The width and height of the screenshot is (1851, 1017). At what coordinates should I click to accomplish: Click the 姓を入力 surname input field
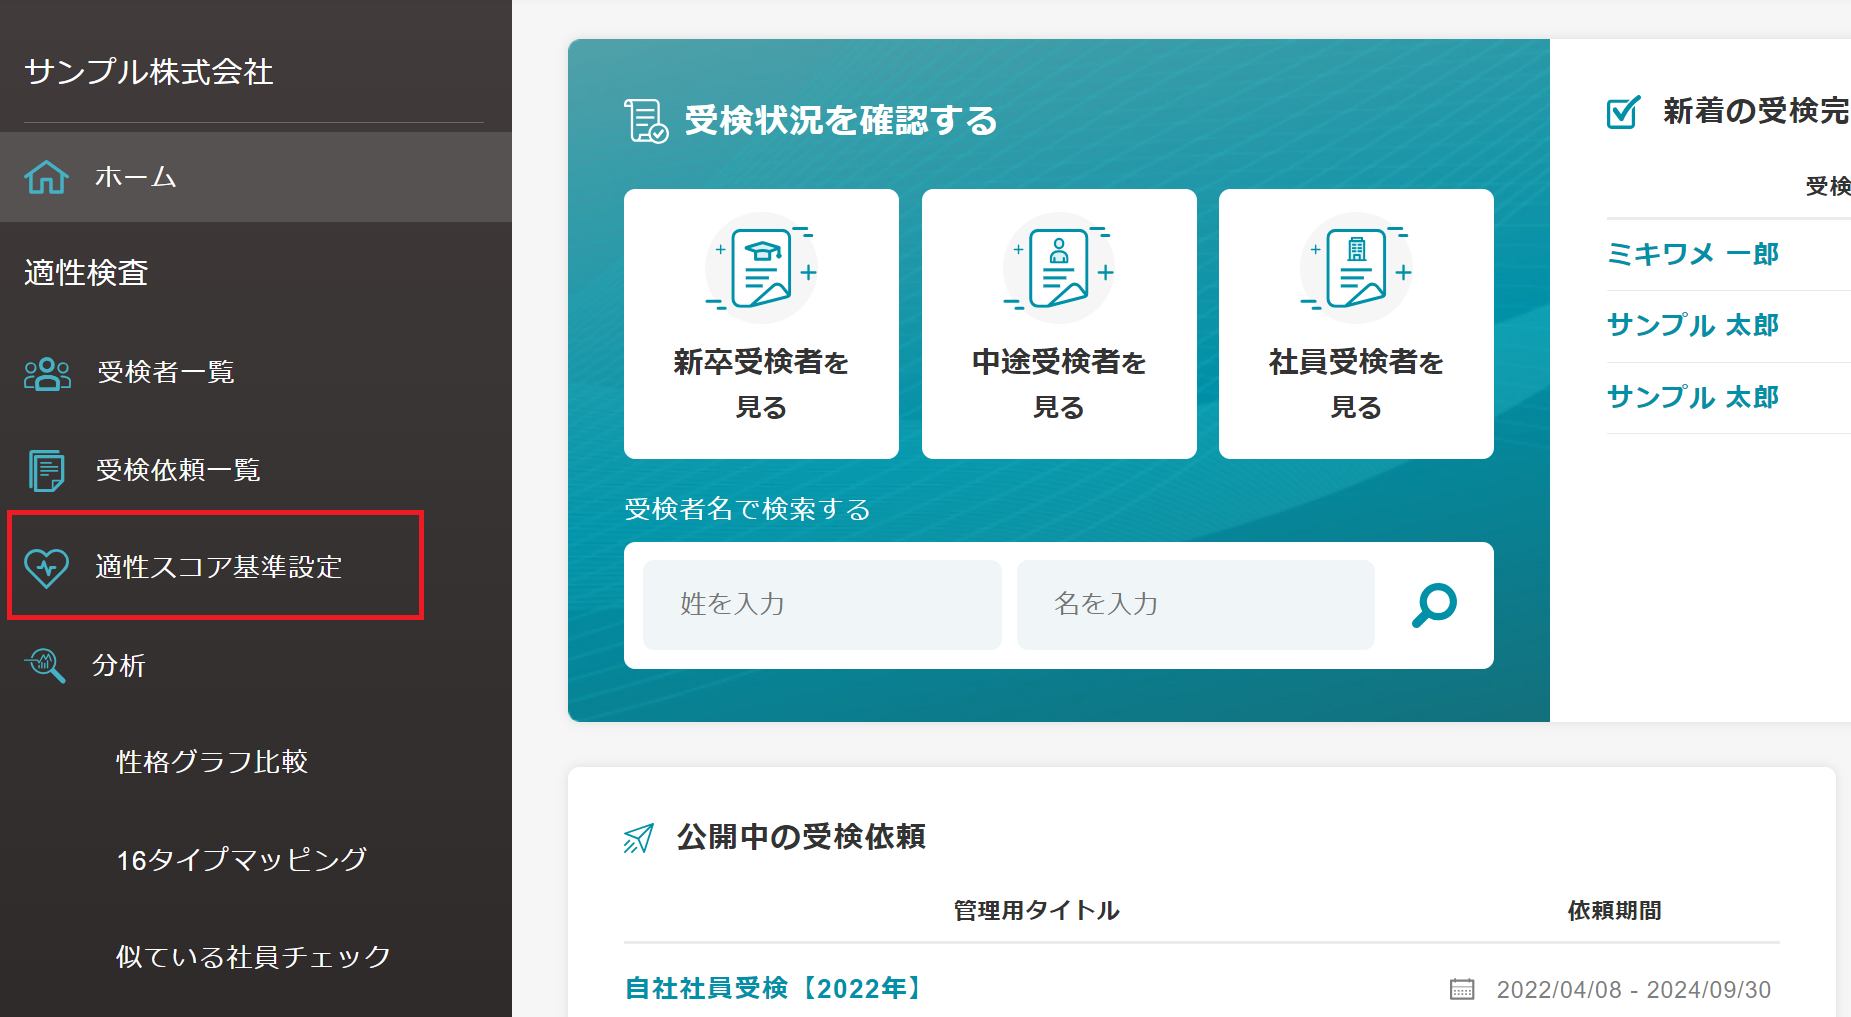click(x=821, y=604)
